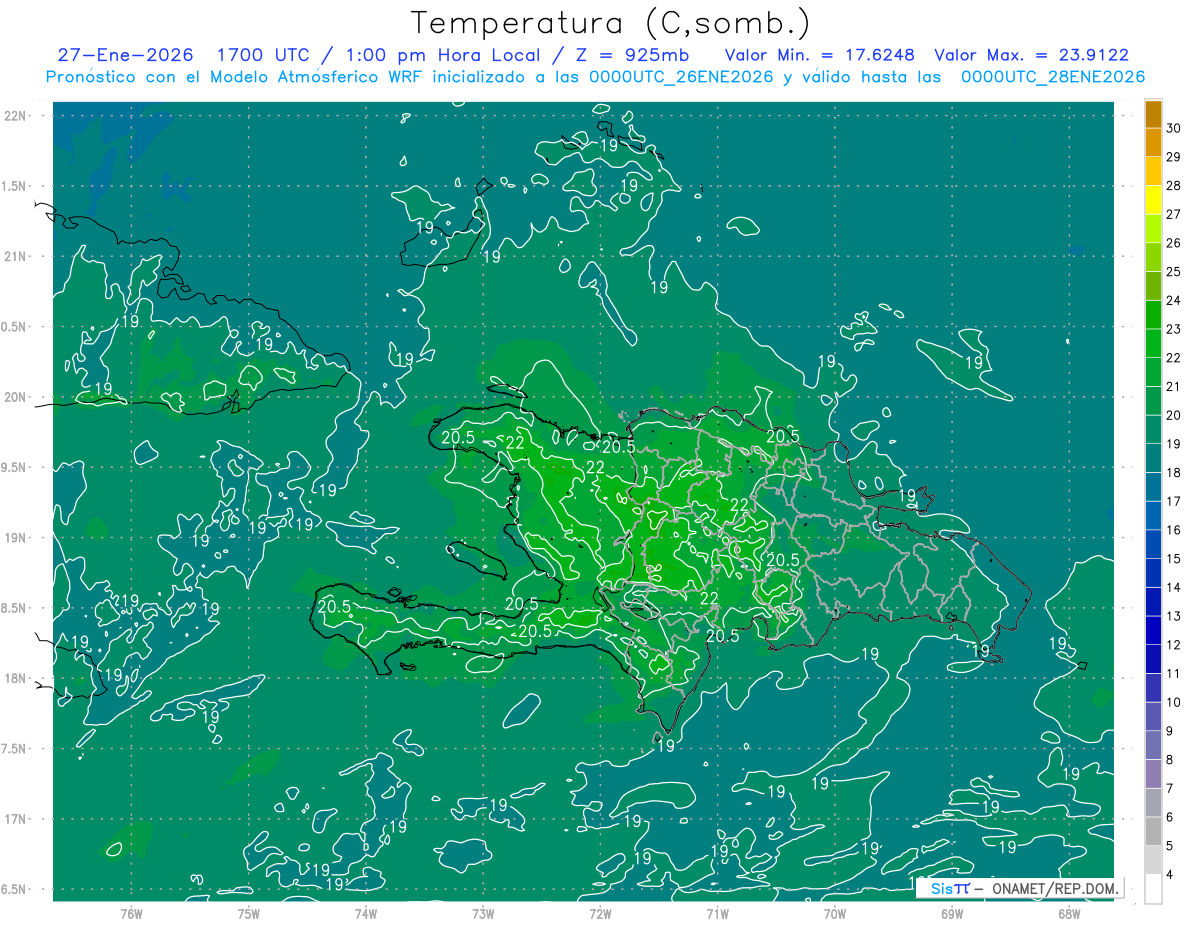1200x927 pixels.
Task: Click the '74W' longitude axis label
Action: tap(366, 914)
